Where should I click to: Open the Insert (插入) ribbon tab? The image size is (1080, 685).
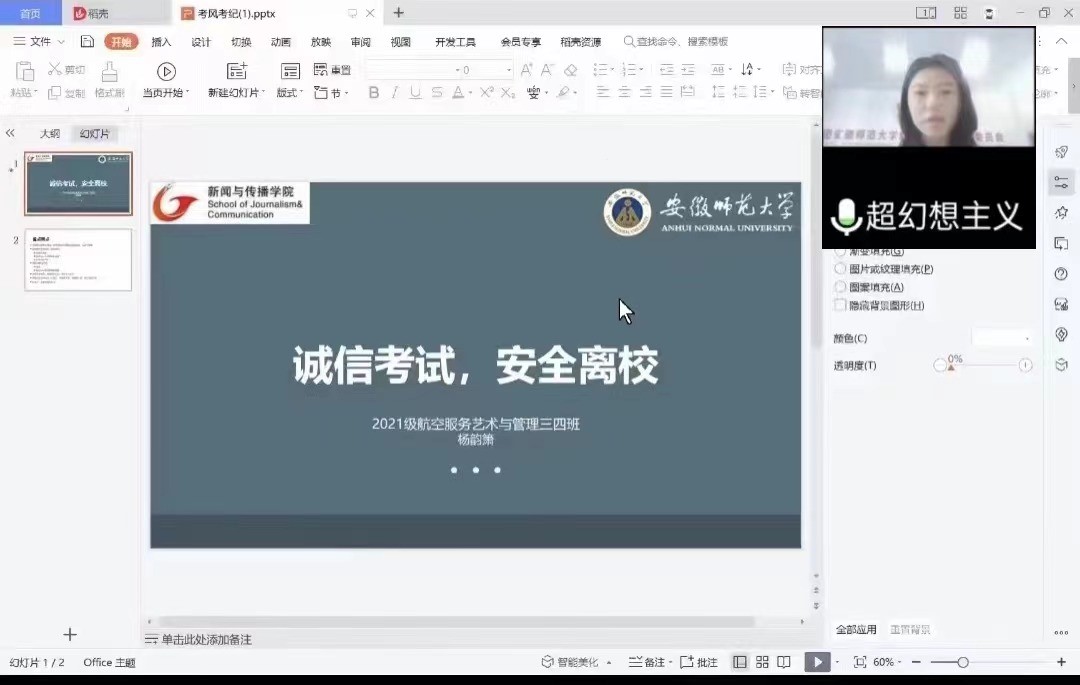pos(161,42)
